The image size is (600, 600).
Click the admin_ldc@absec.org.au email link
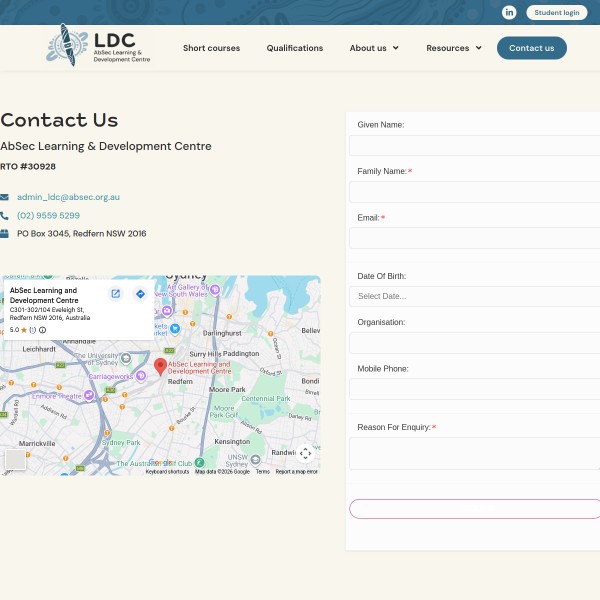coord(68,197)
